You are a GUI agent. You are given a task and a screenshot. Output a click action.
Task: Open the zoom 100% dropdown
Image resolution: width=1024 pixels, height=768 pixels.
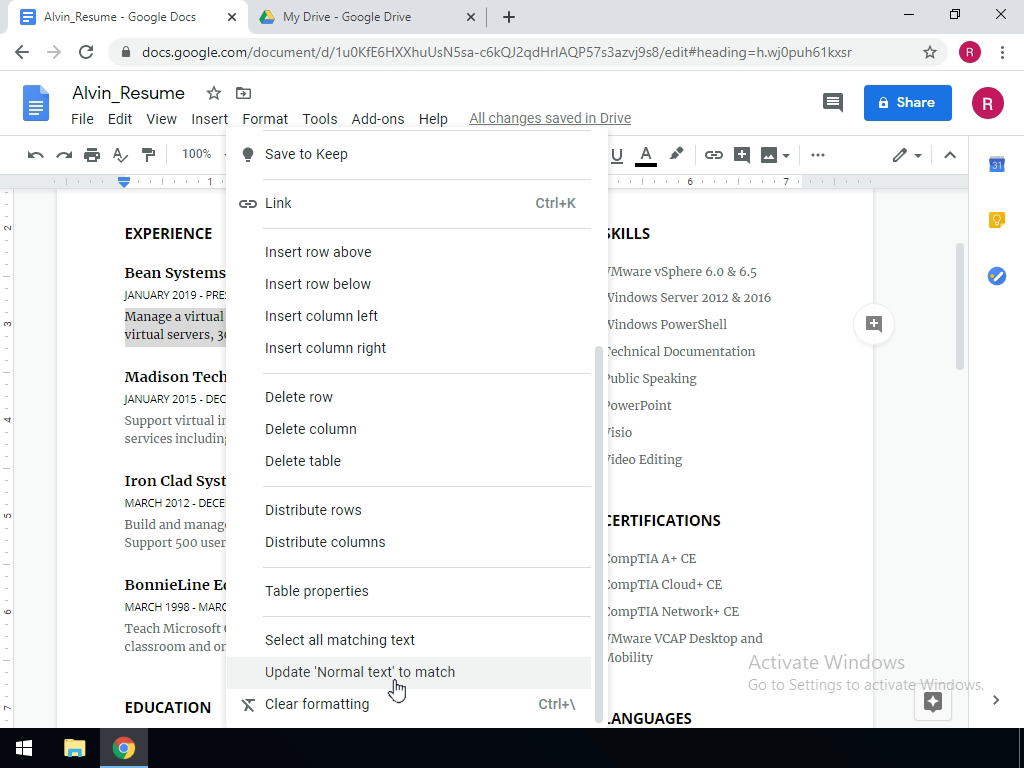[x=202, y=154]
